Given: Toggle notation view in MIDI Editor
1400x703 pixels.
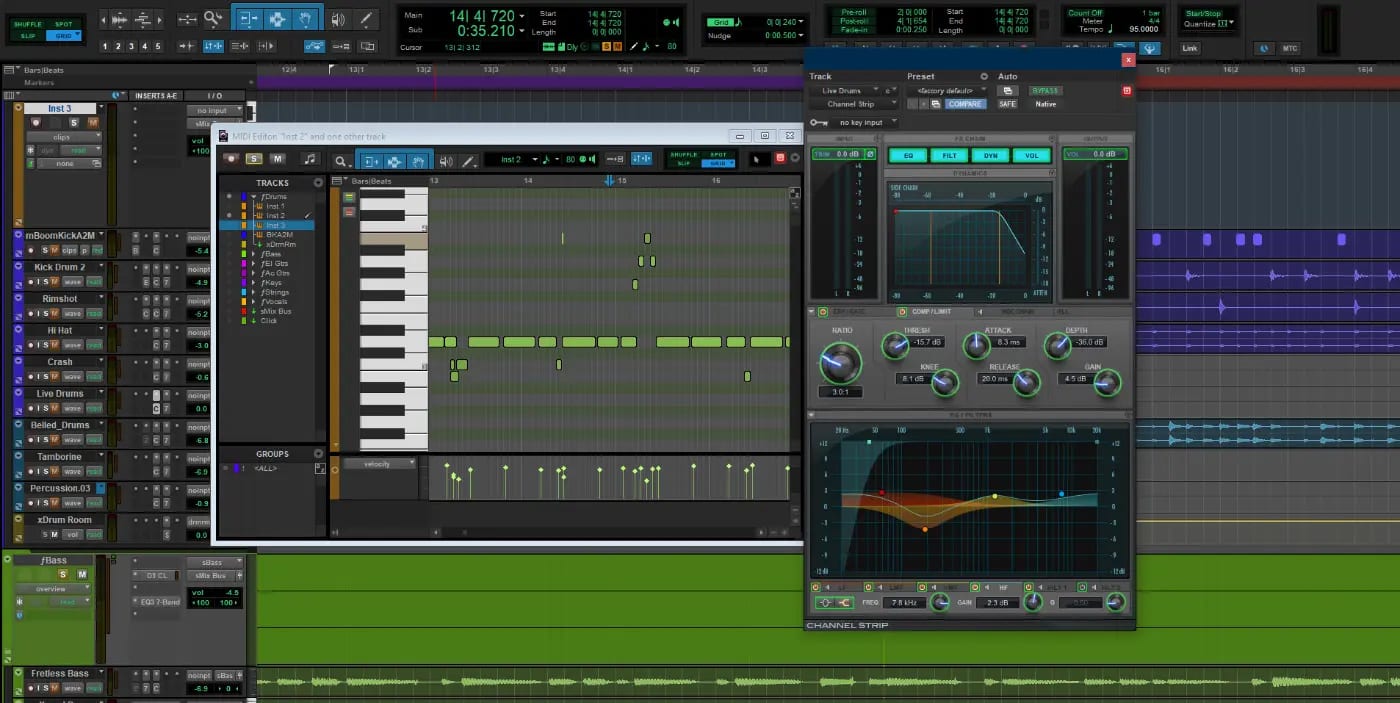Looking at the screenshot, I should click(310, 159).
